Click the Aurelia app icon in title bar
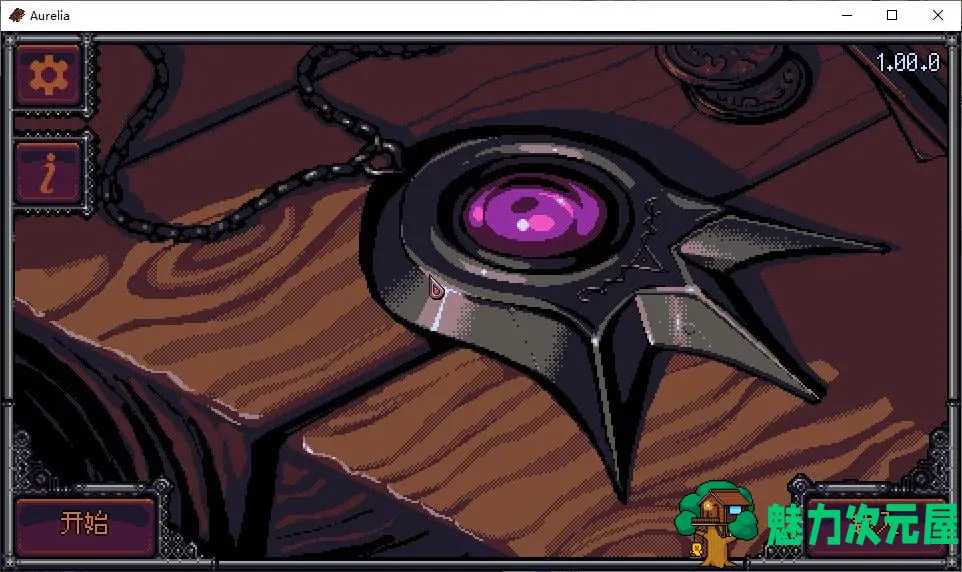 (17, 15)
